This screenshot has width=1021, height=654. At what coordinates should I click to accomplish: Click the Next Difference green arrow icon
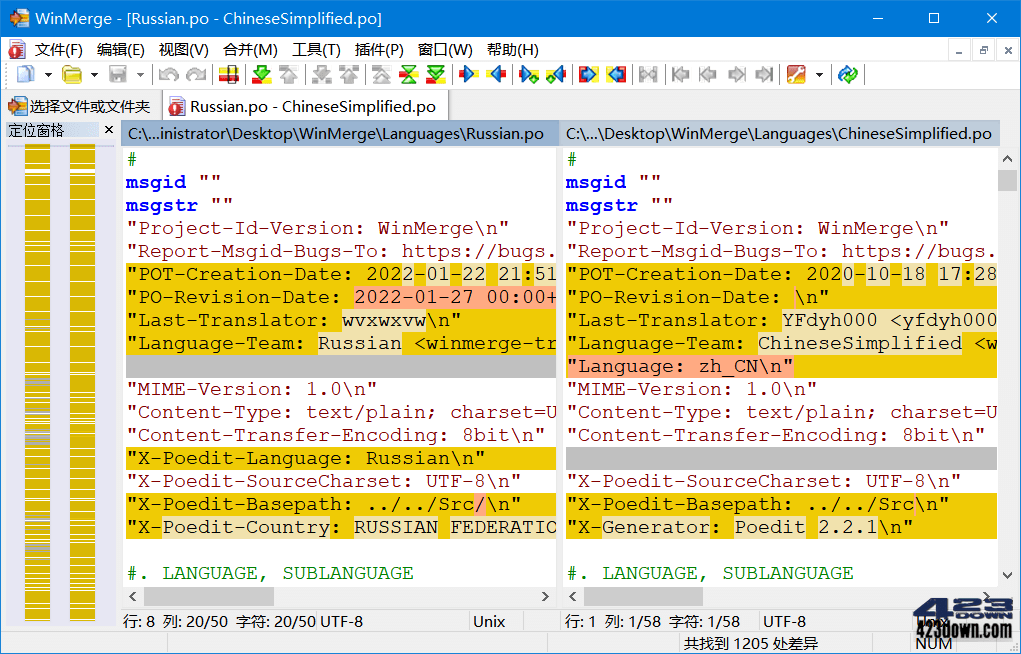click(261, 74)
